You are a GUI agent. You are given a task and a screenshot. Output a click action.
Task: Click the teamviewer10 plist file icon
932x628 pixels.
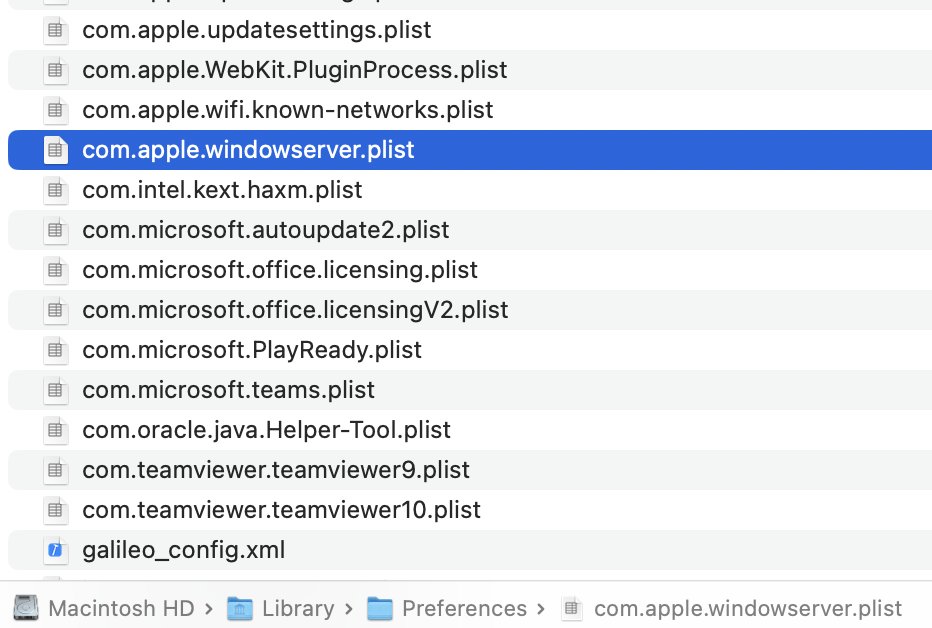[56, 510]
